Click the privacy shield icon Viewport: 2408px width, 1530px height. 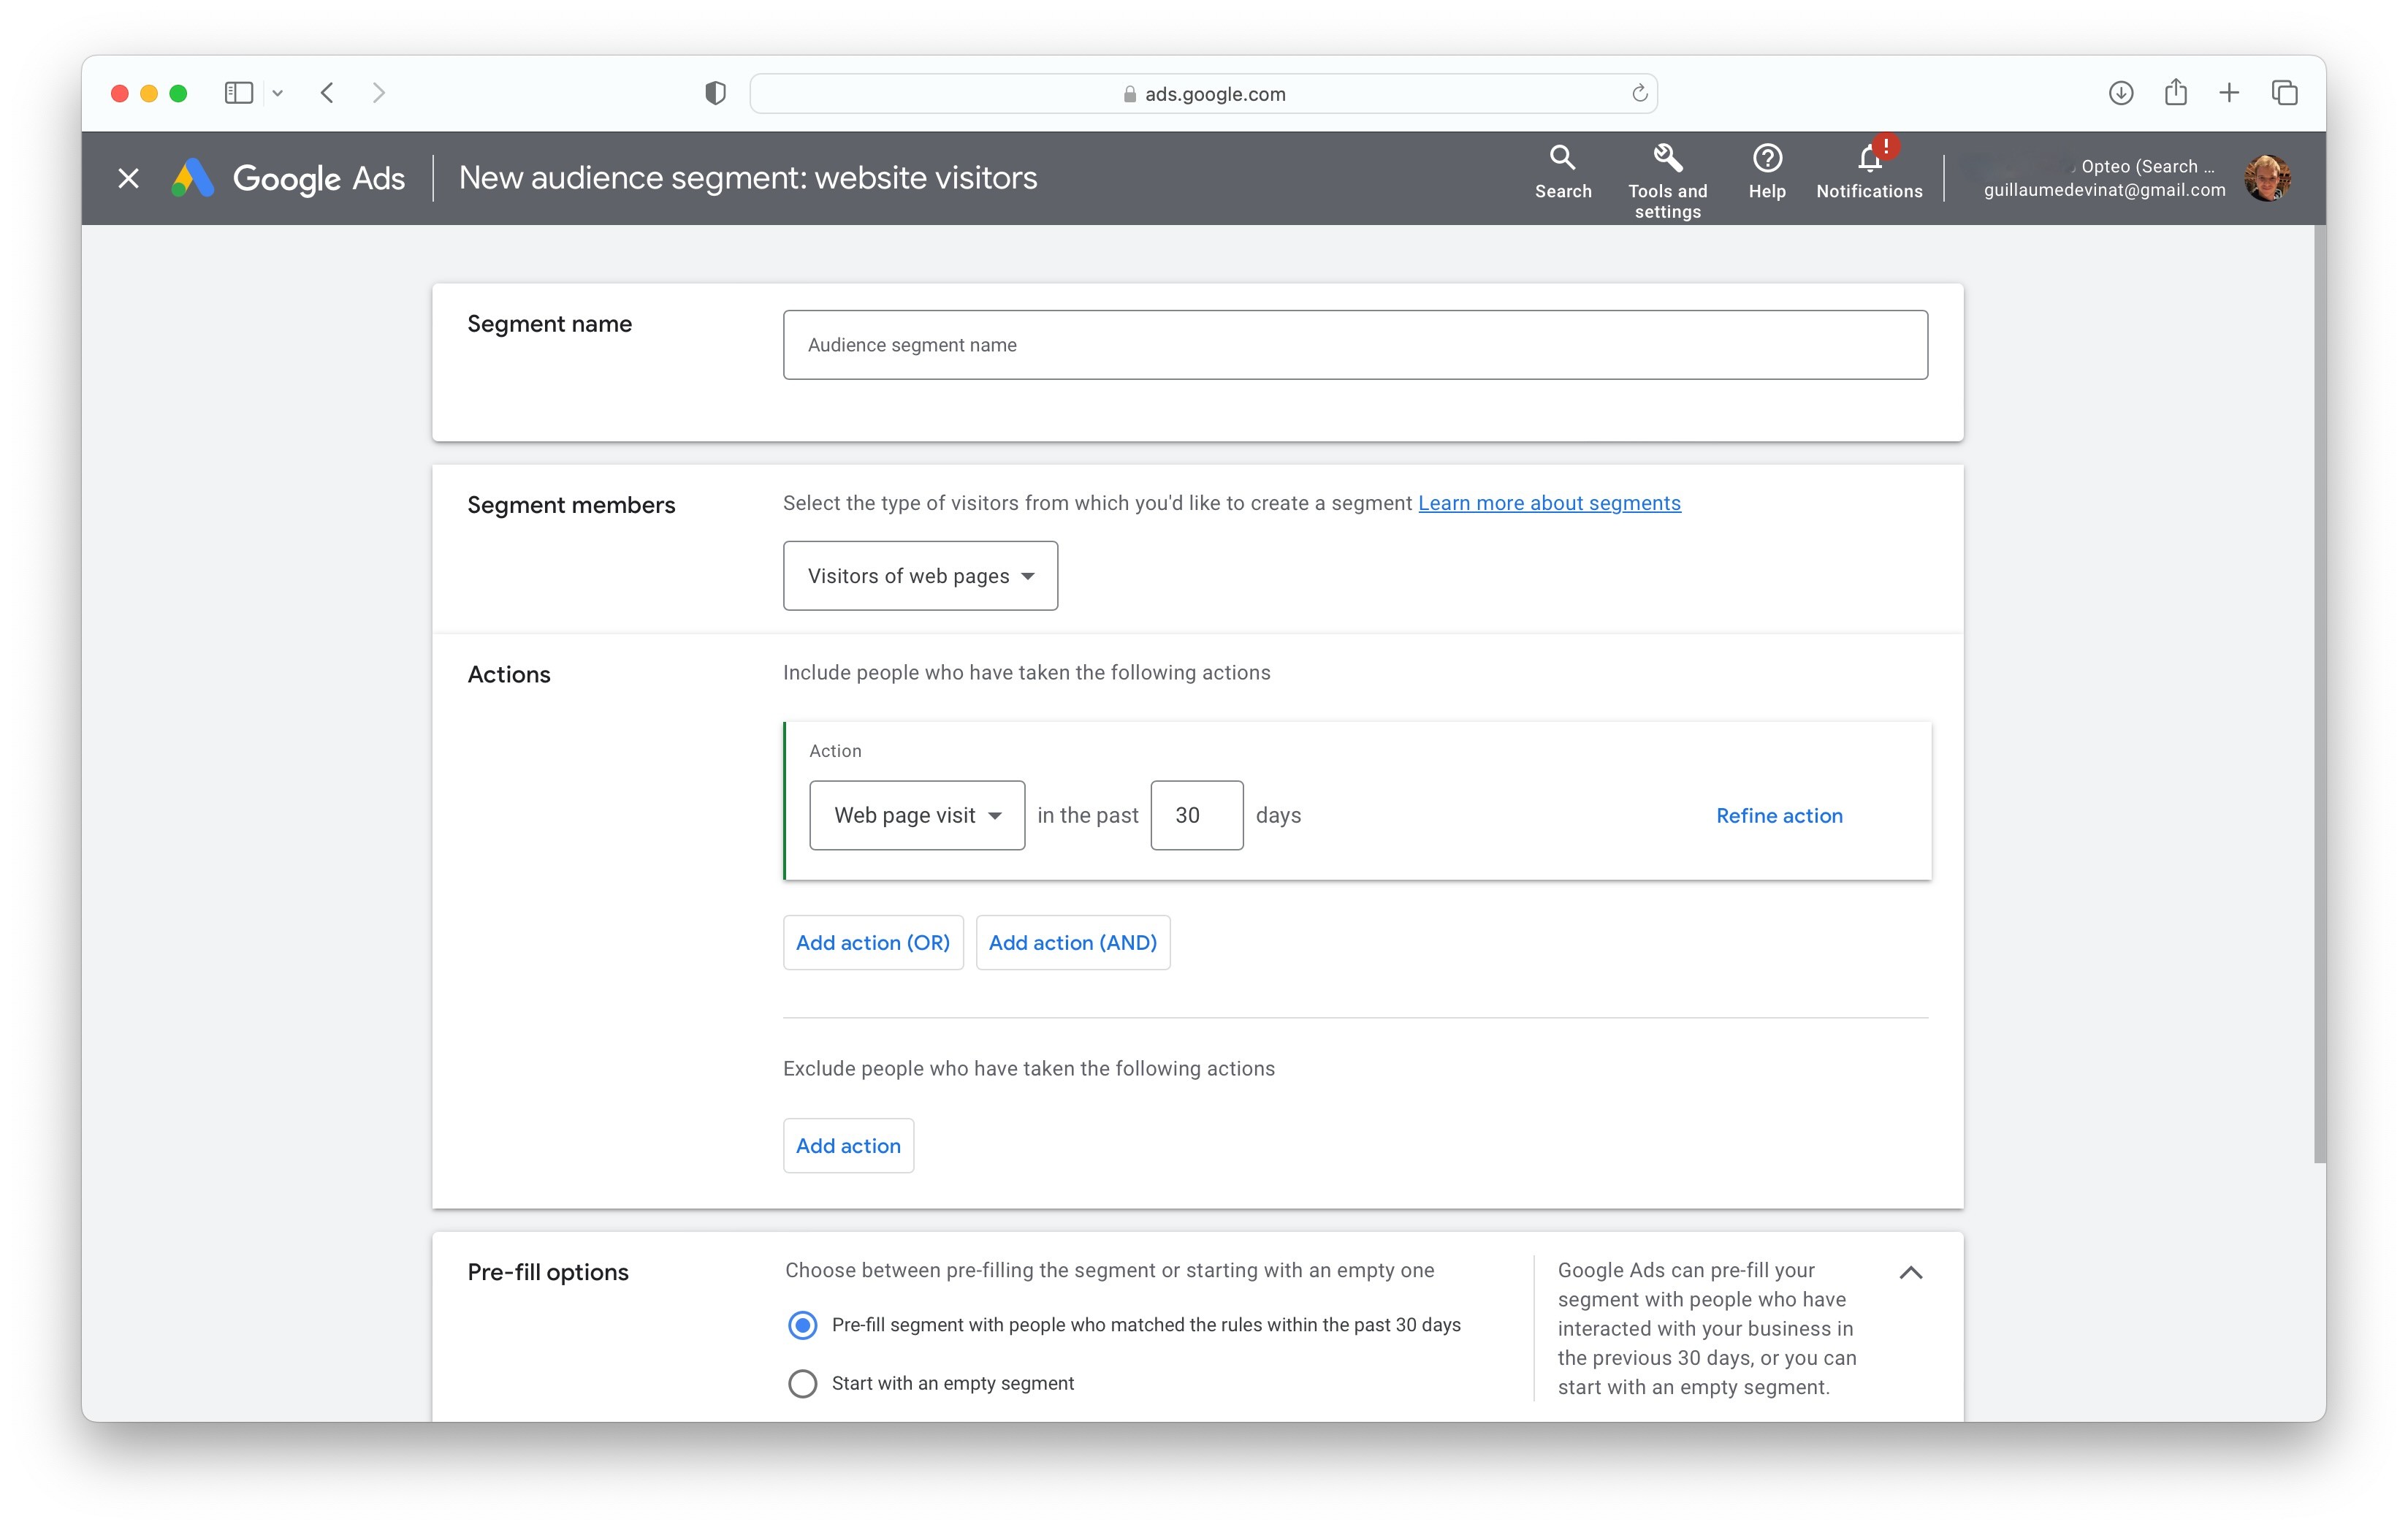click(x=715, y=93)
